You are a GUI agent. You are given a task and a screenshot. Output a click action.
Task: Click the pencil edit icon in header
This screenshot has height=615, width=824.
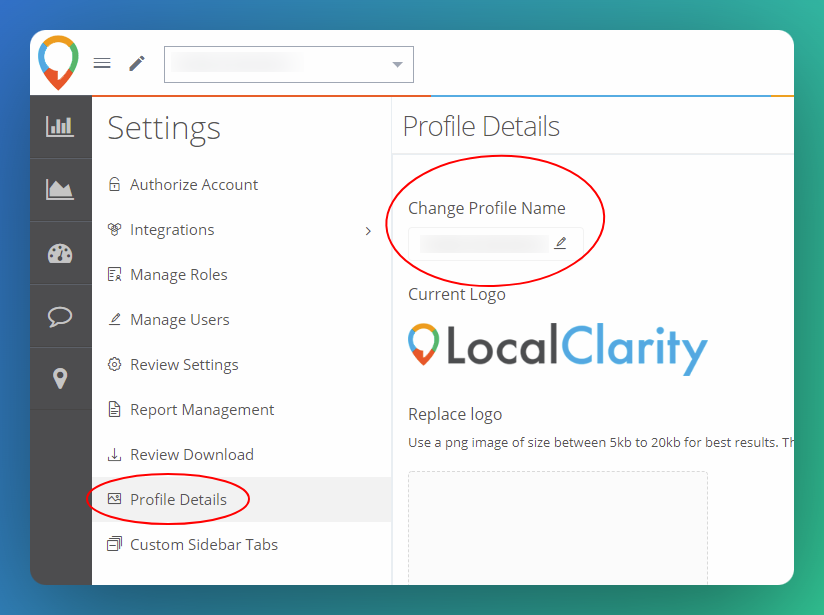[137, 64]
